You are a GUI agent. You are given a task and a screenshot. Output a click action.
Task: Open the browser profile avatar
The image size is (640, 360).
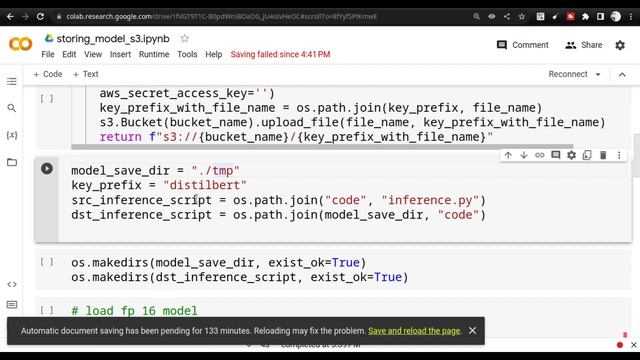616,16
